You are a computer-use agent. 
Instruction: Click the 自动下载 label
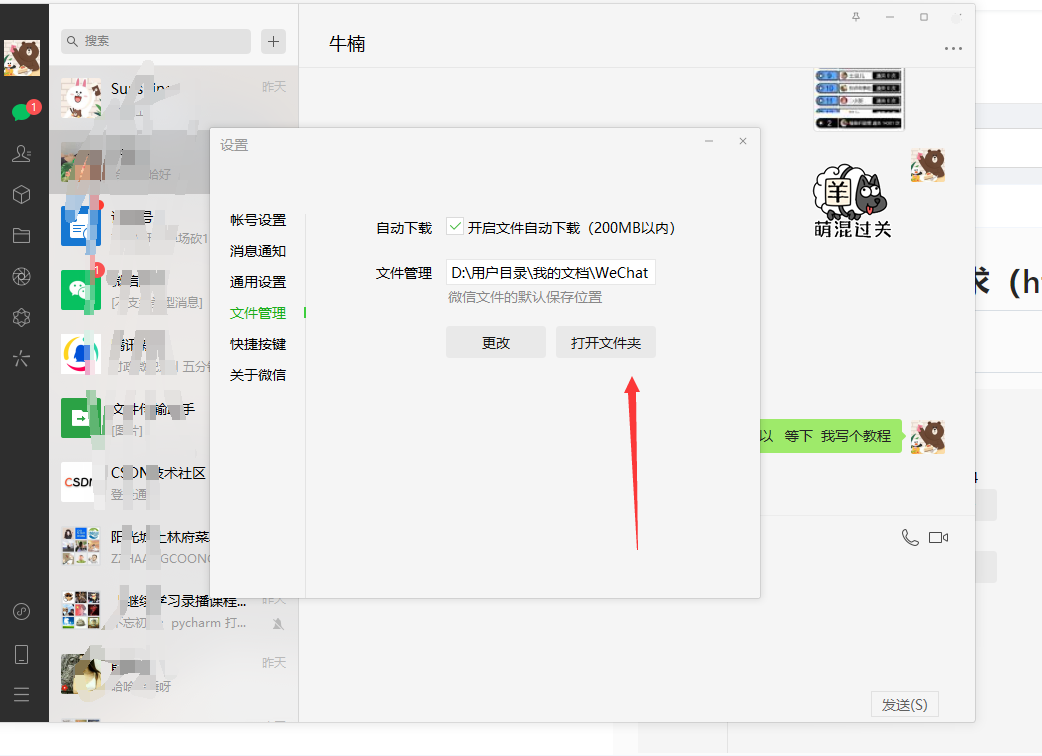click(404, 228)
